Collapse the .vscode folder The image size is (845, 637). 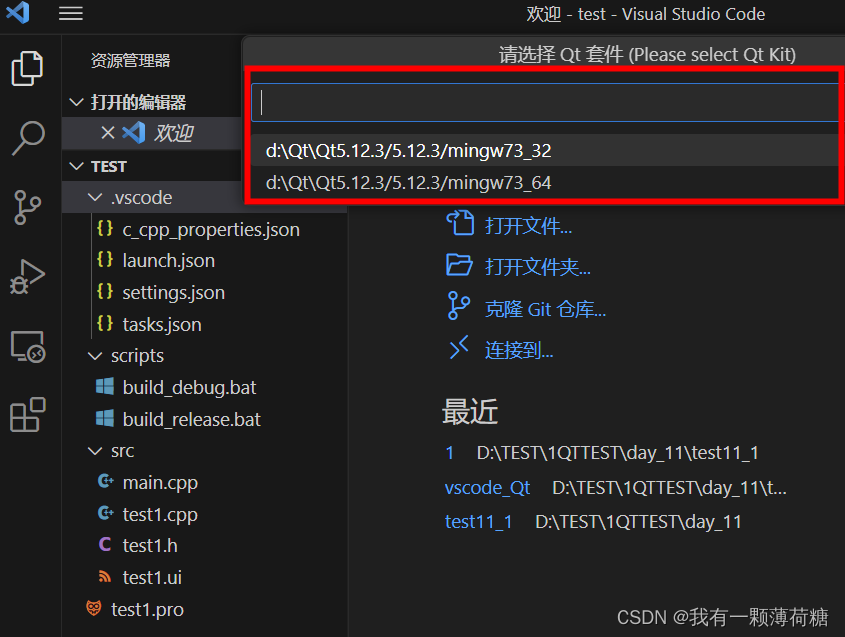tap(95, 197)
